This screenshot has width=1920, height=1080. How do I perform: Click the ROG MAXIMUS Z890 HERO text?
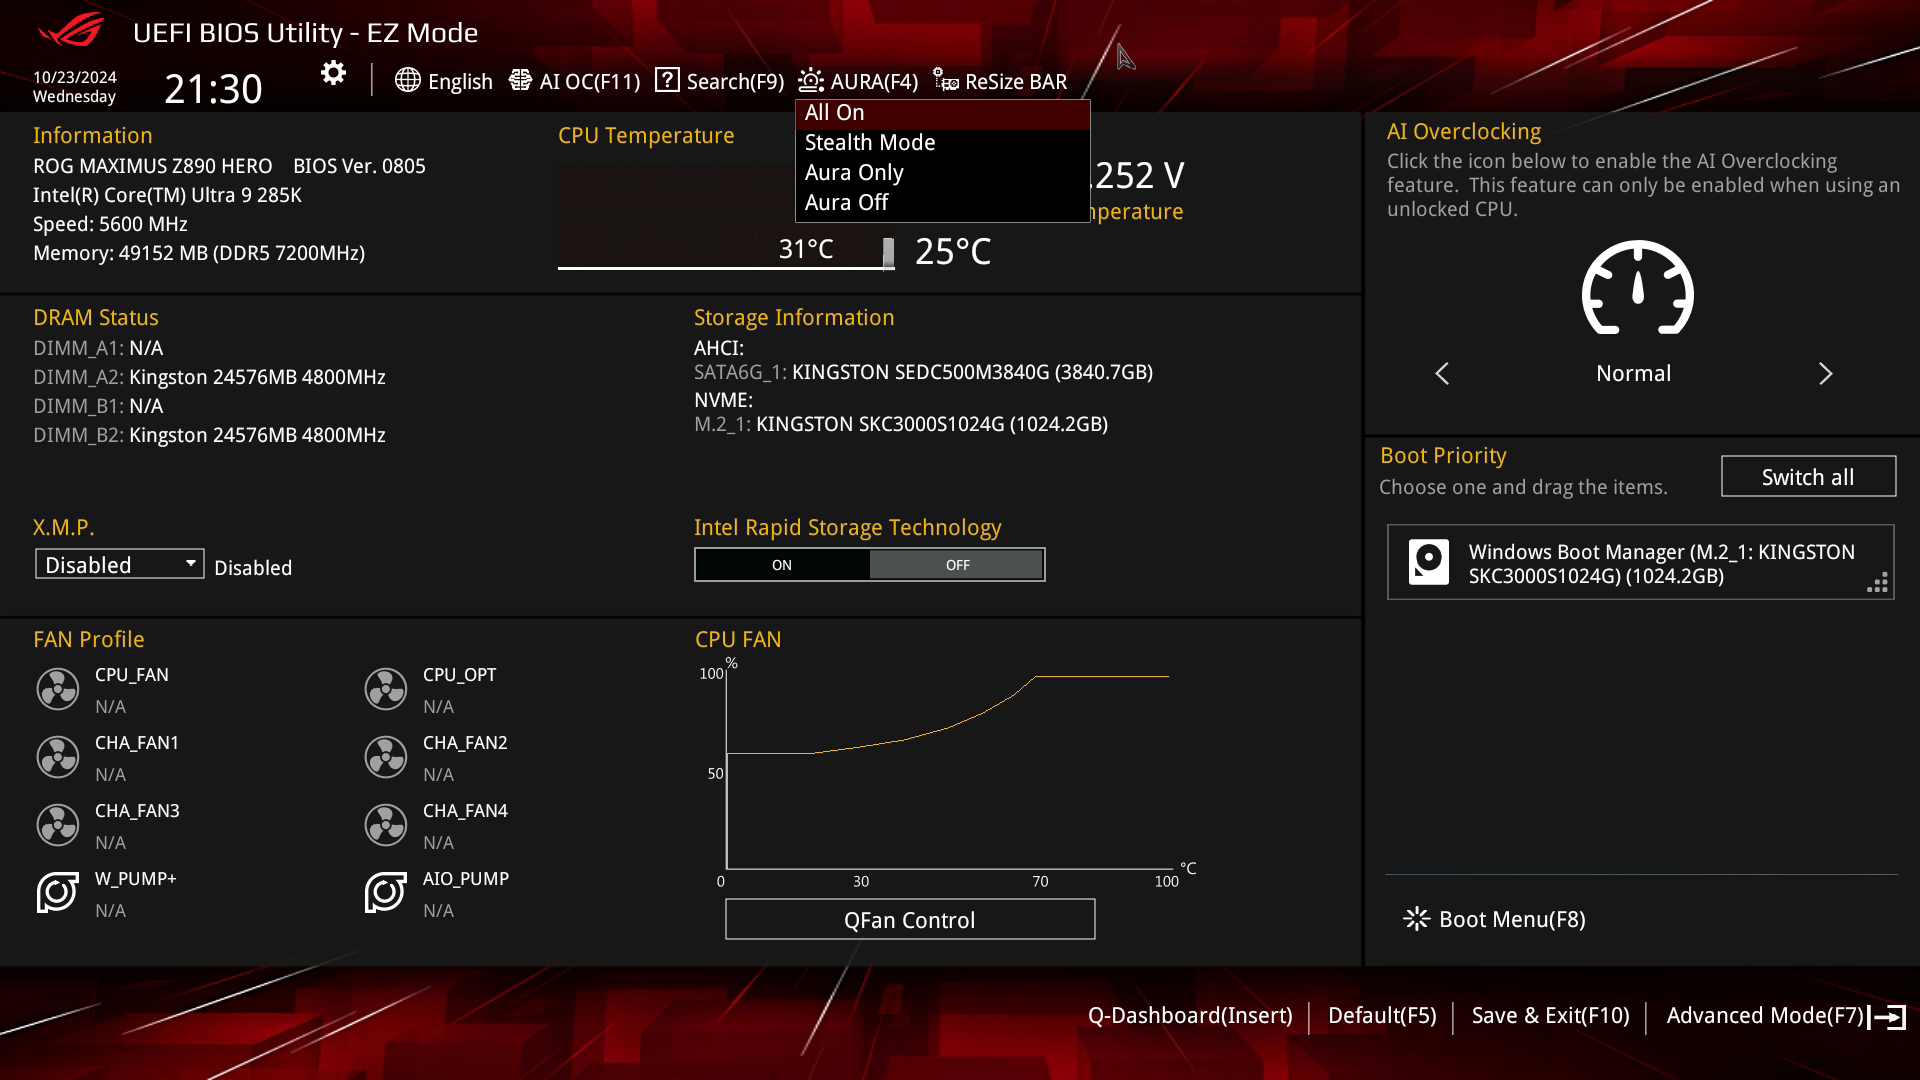(152, 166)
